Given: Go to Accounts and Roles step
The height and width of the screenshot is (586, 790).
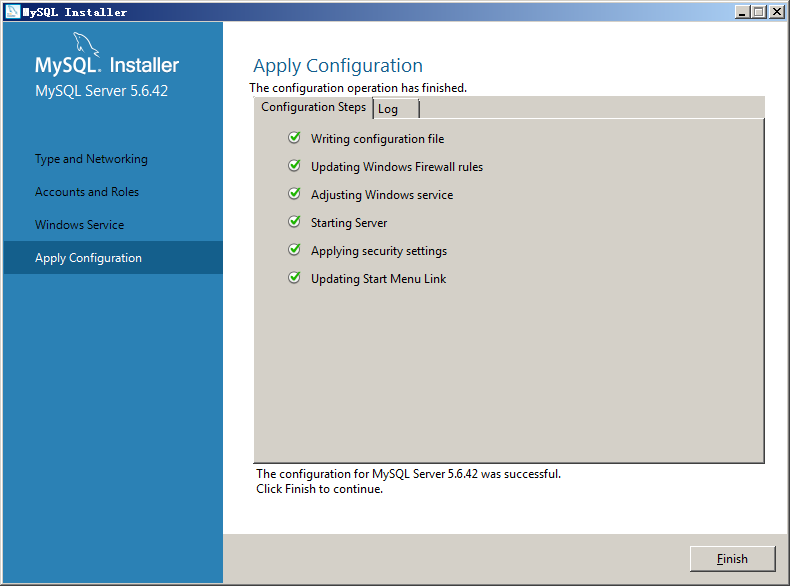Looking at the screenshot, I should (x=87, y=192).
